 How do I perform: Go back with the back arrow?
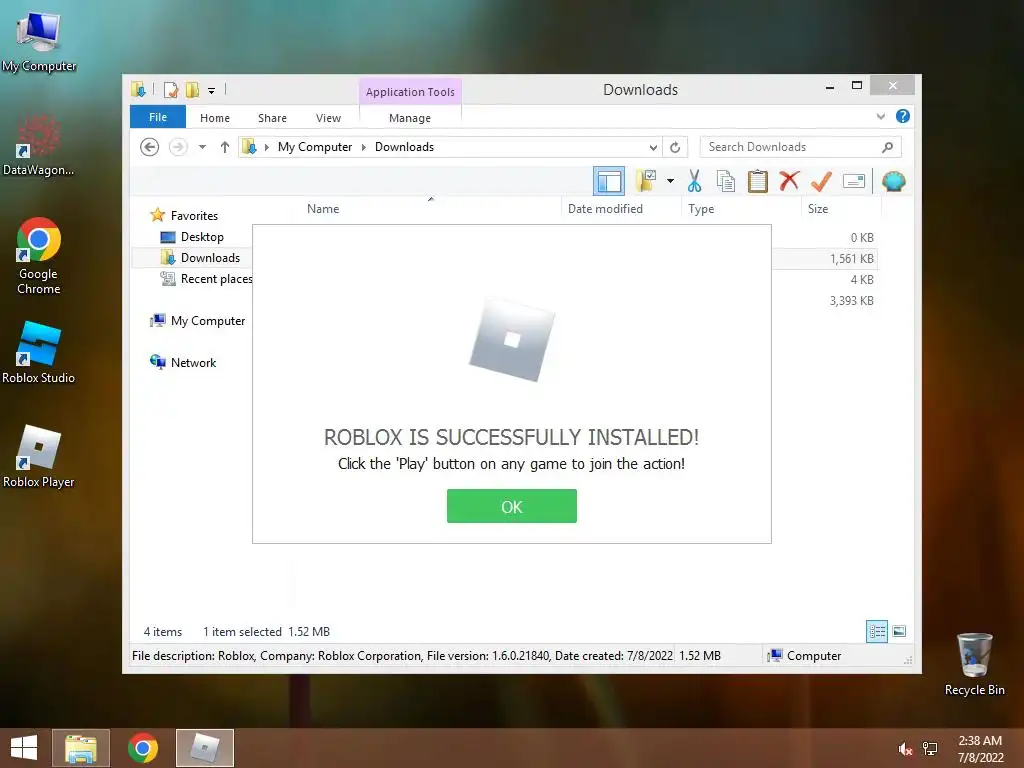point(150,147)
